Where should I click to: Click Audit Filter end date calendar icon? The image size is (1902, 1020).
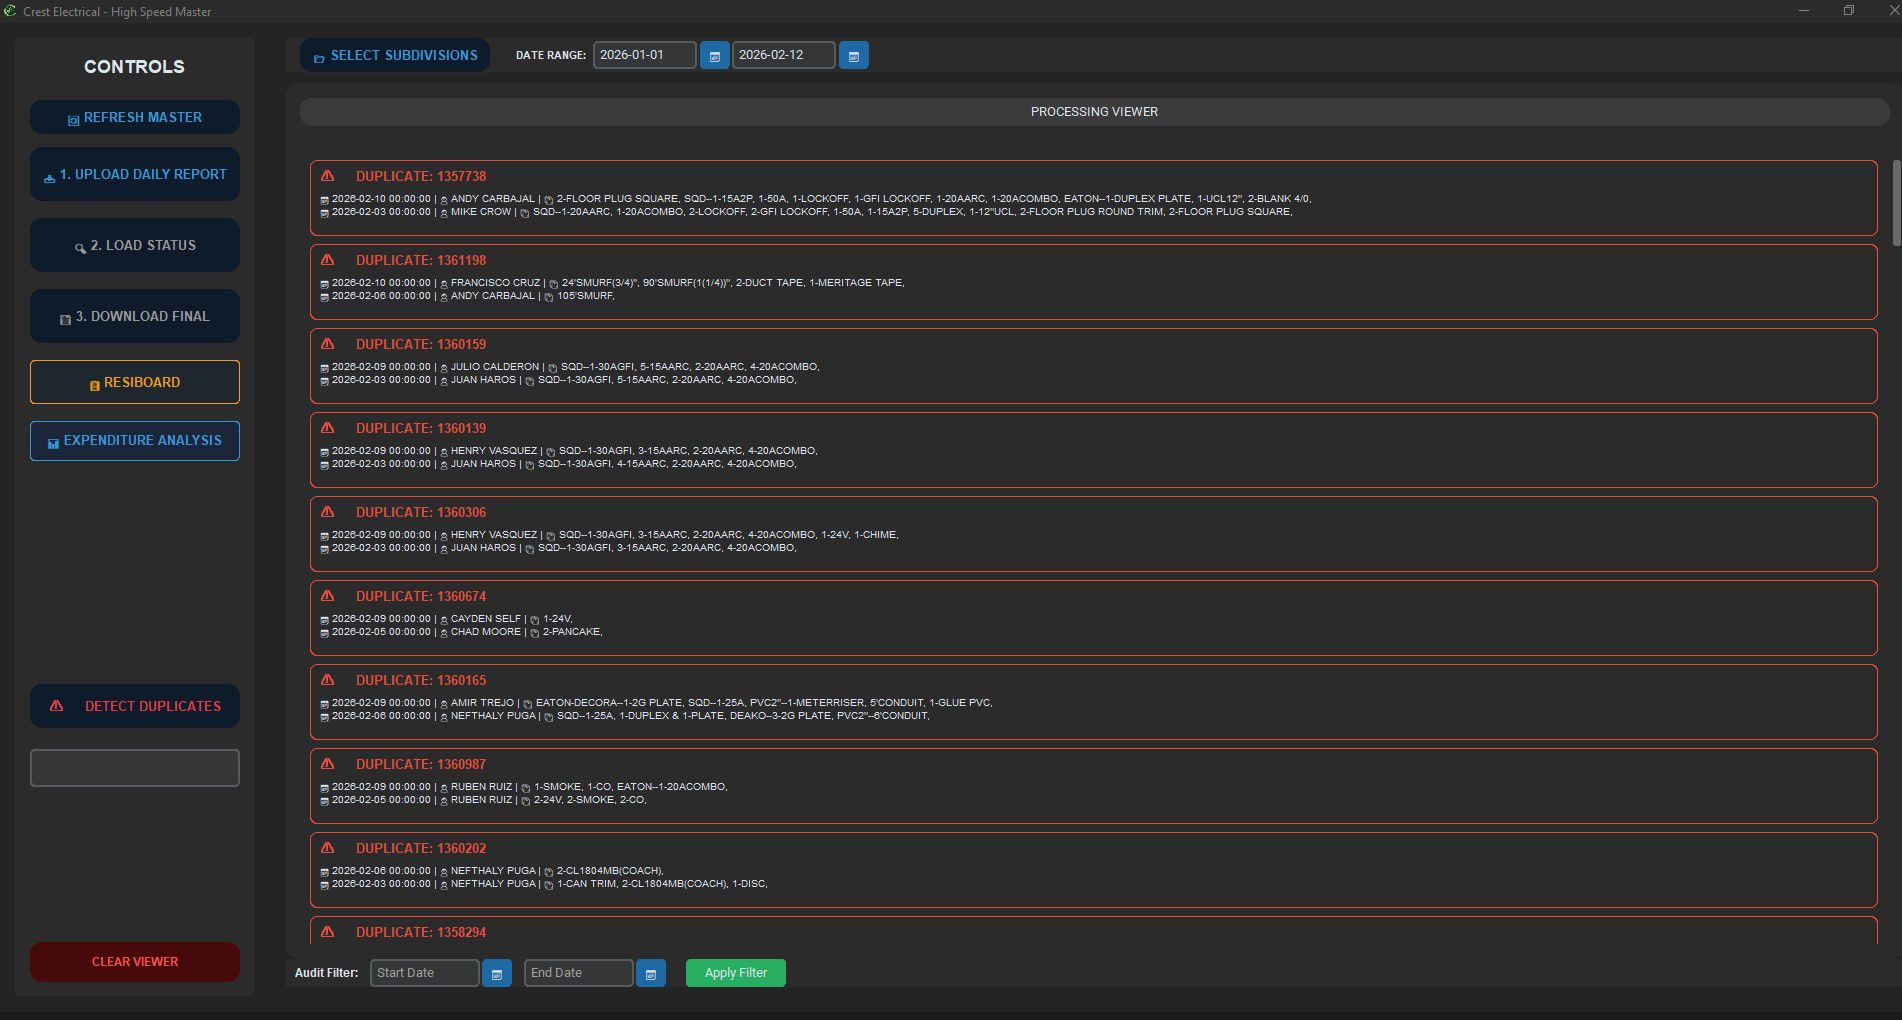coord(650,973)
